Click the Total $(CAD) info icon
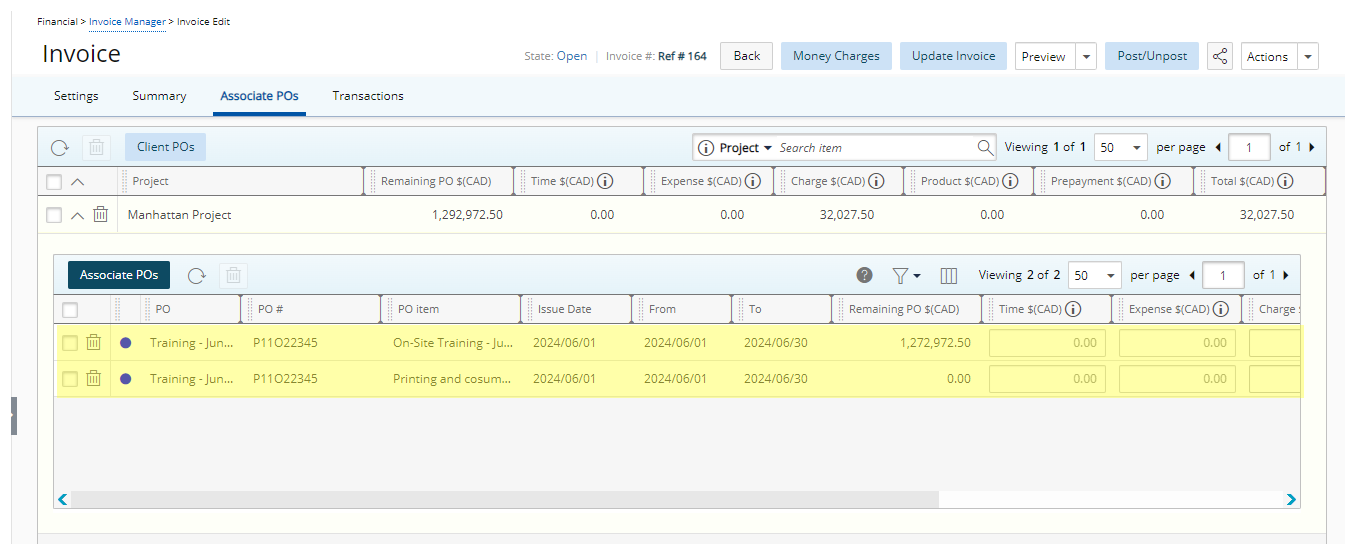Image resolution: width=1357 pixels, height=556 pixels. [x=1286, y=182]
